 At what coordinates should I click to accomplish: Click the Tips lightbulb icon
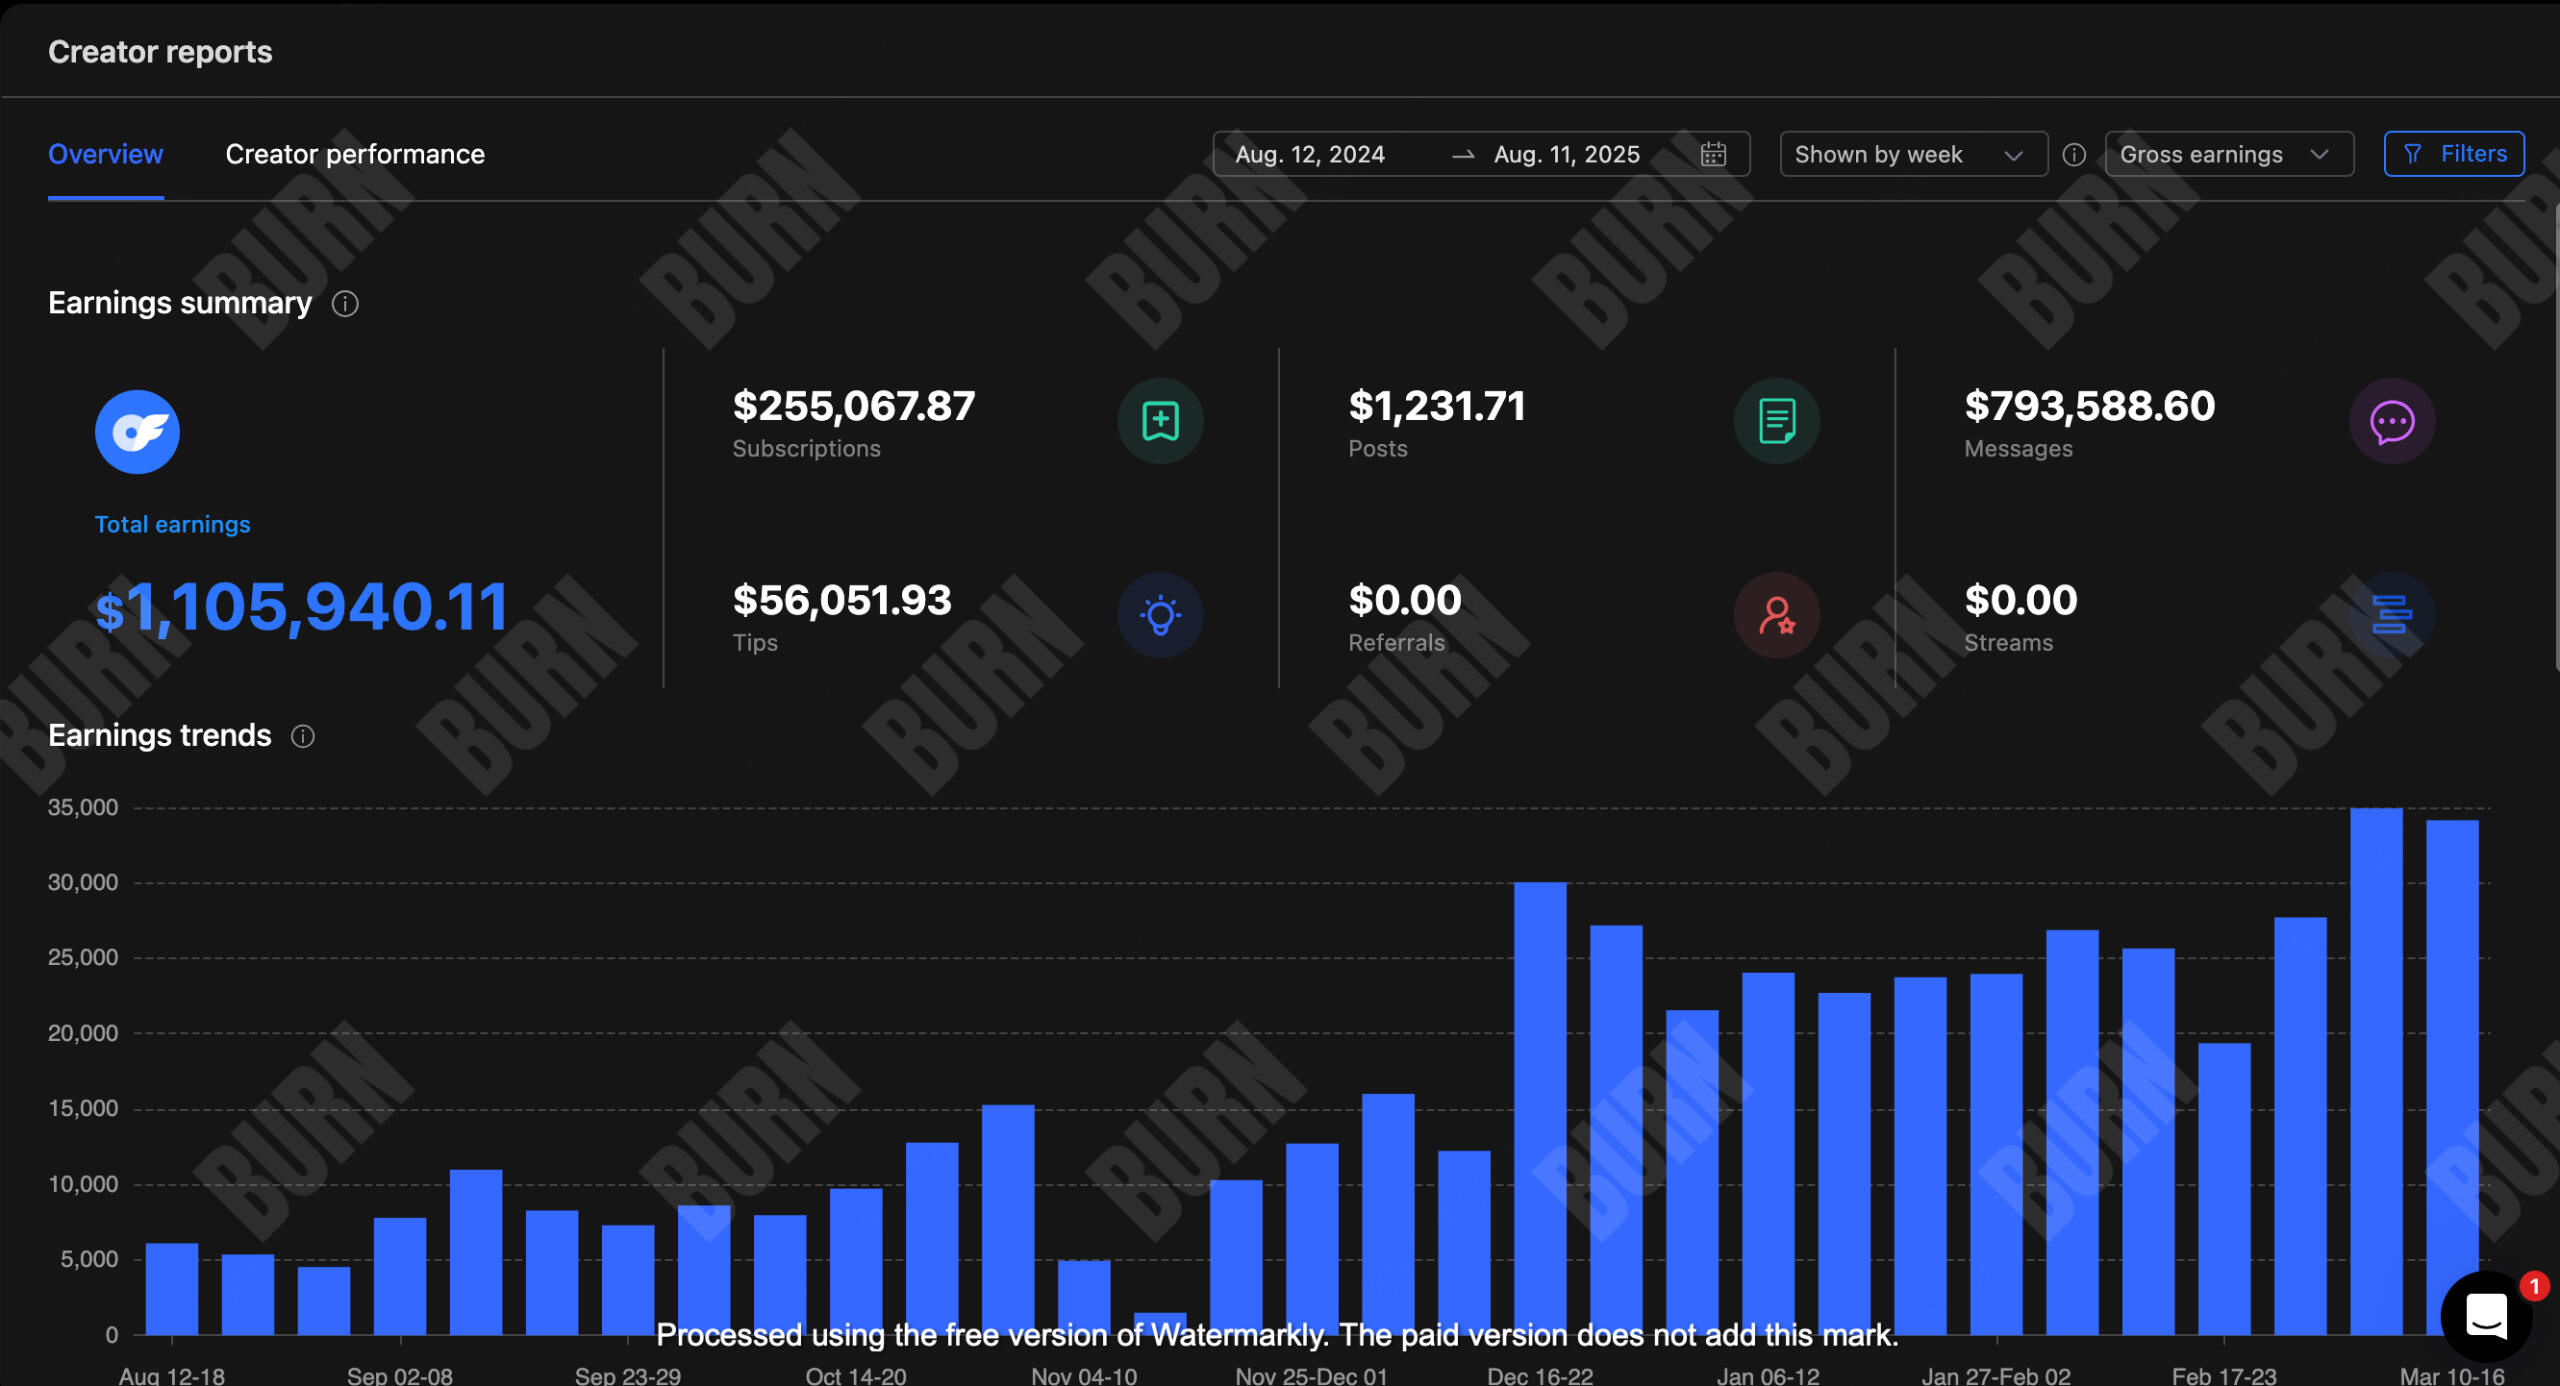1160,615
